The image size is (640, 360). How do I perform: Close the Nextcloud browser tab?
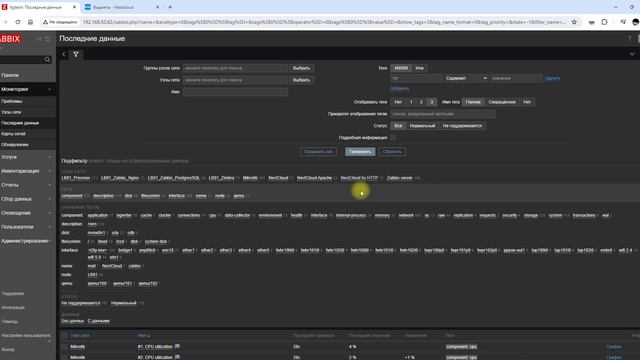pyautogui.click(x=158, y=7)
